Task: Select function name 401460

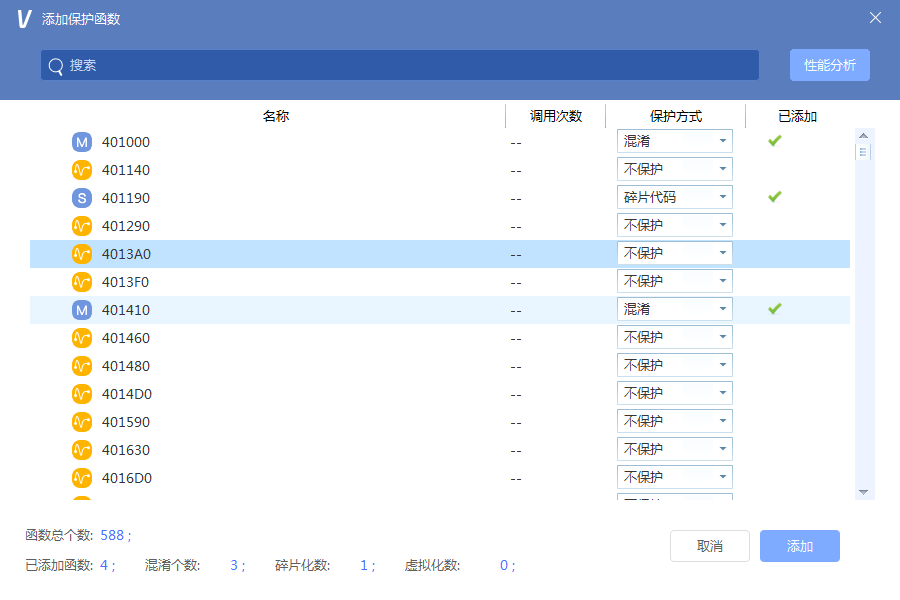Action: pos(126,338)
